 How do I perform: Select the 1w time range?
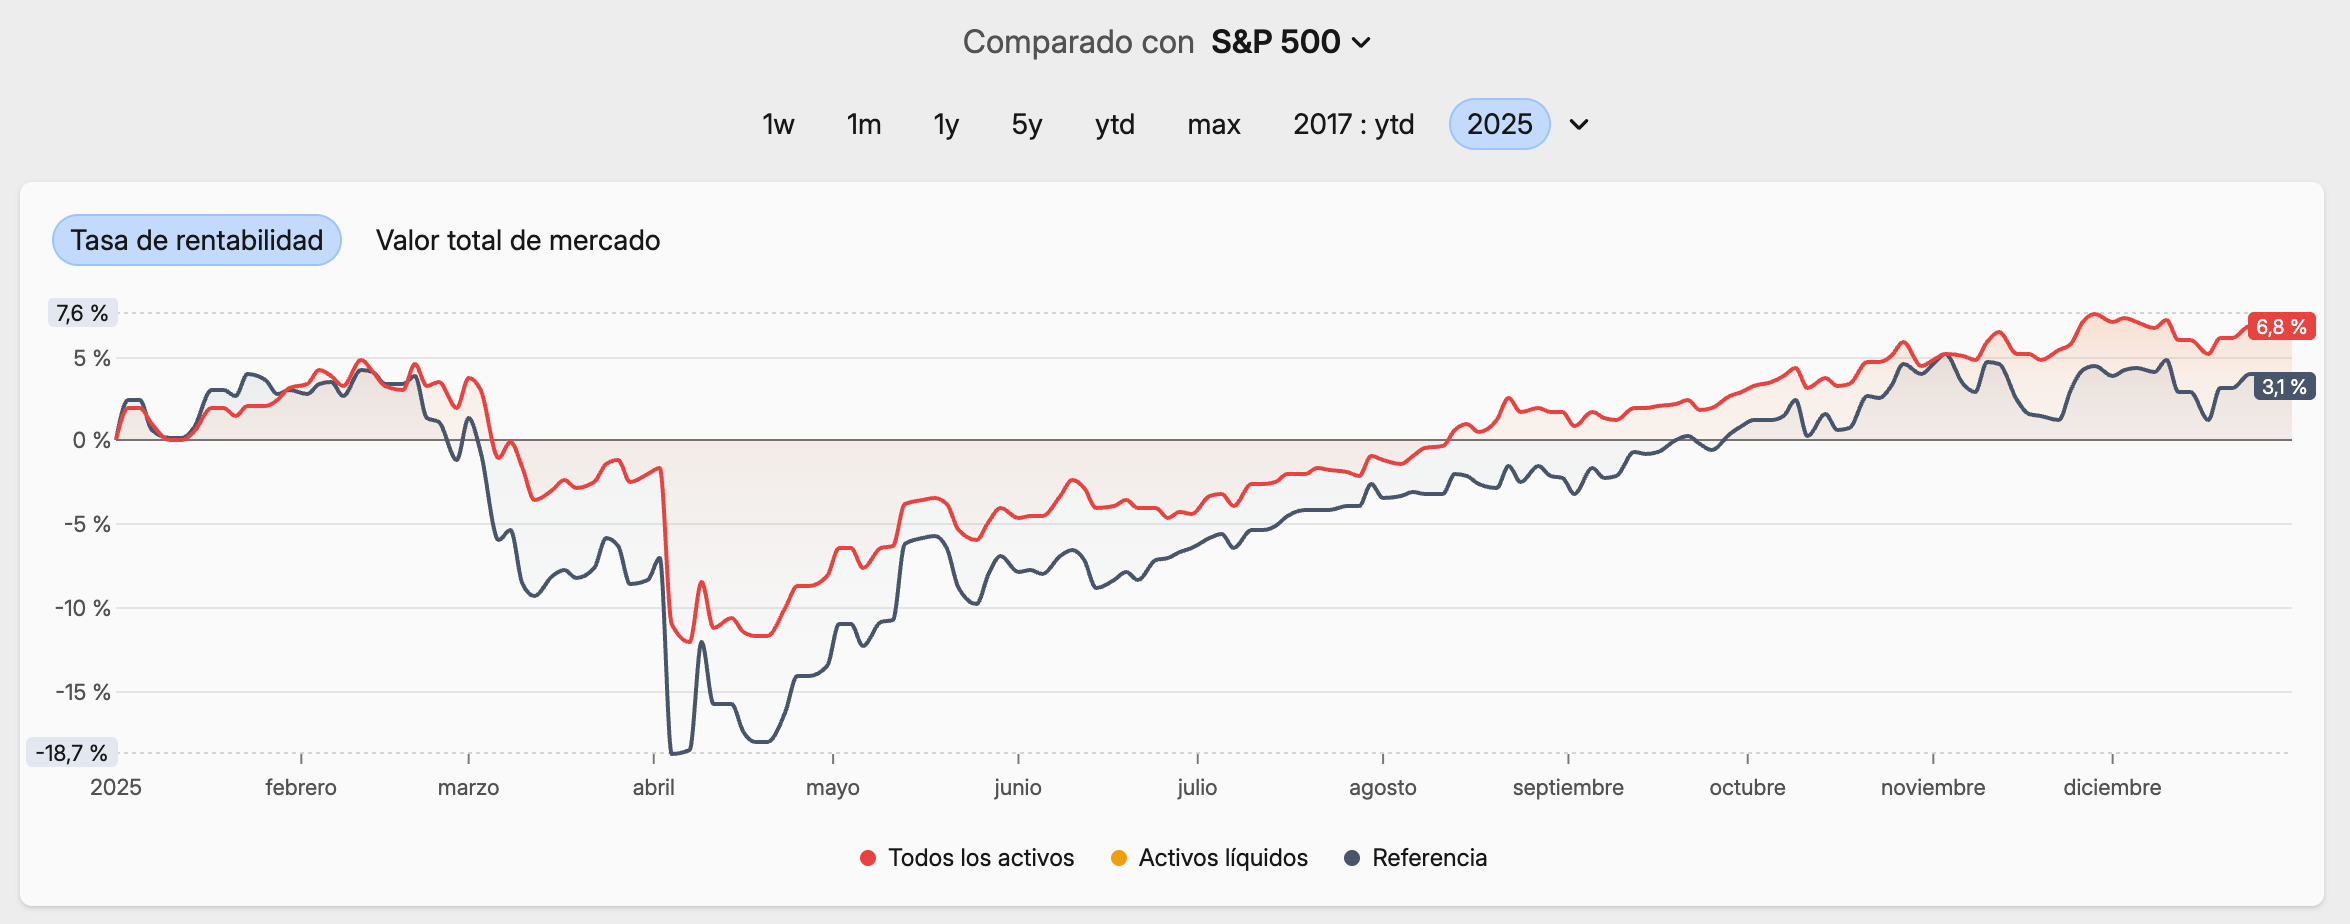(x=778, y=125)
